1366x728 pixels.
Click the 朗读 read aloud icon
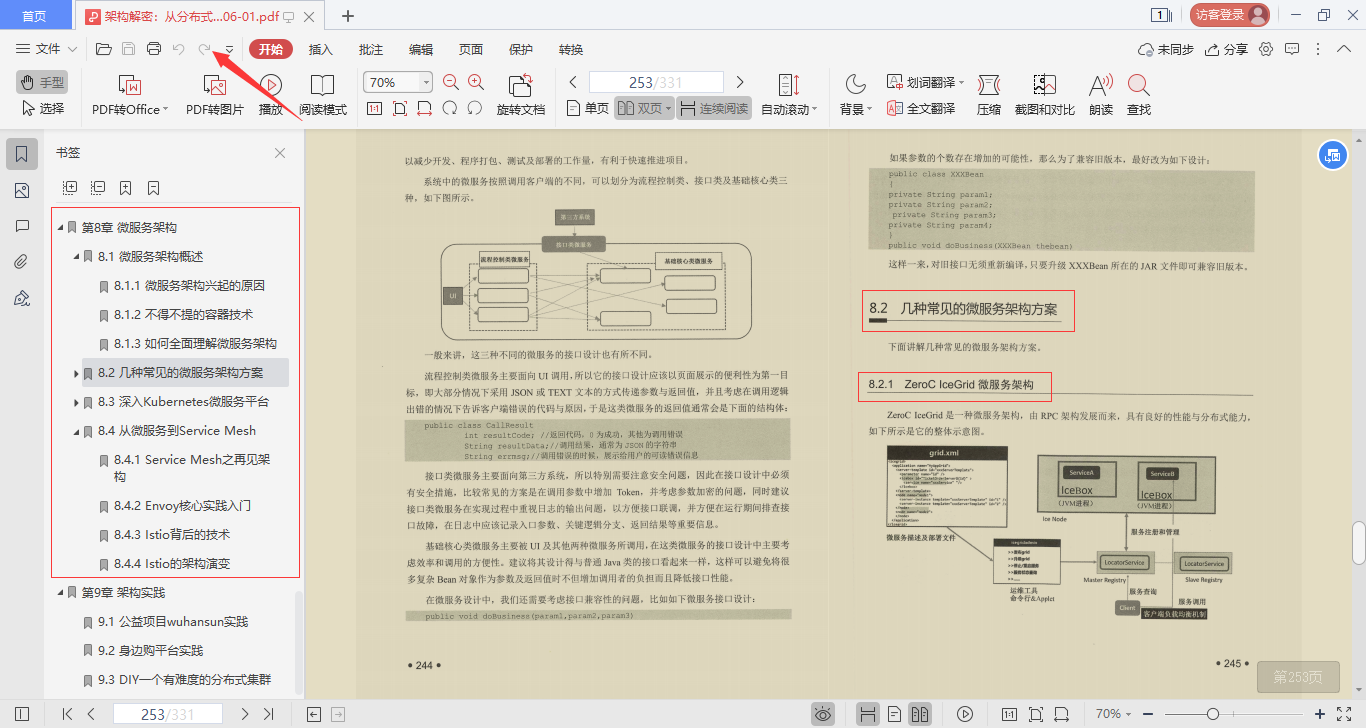[x=1101, y=85]
